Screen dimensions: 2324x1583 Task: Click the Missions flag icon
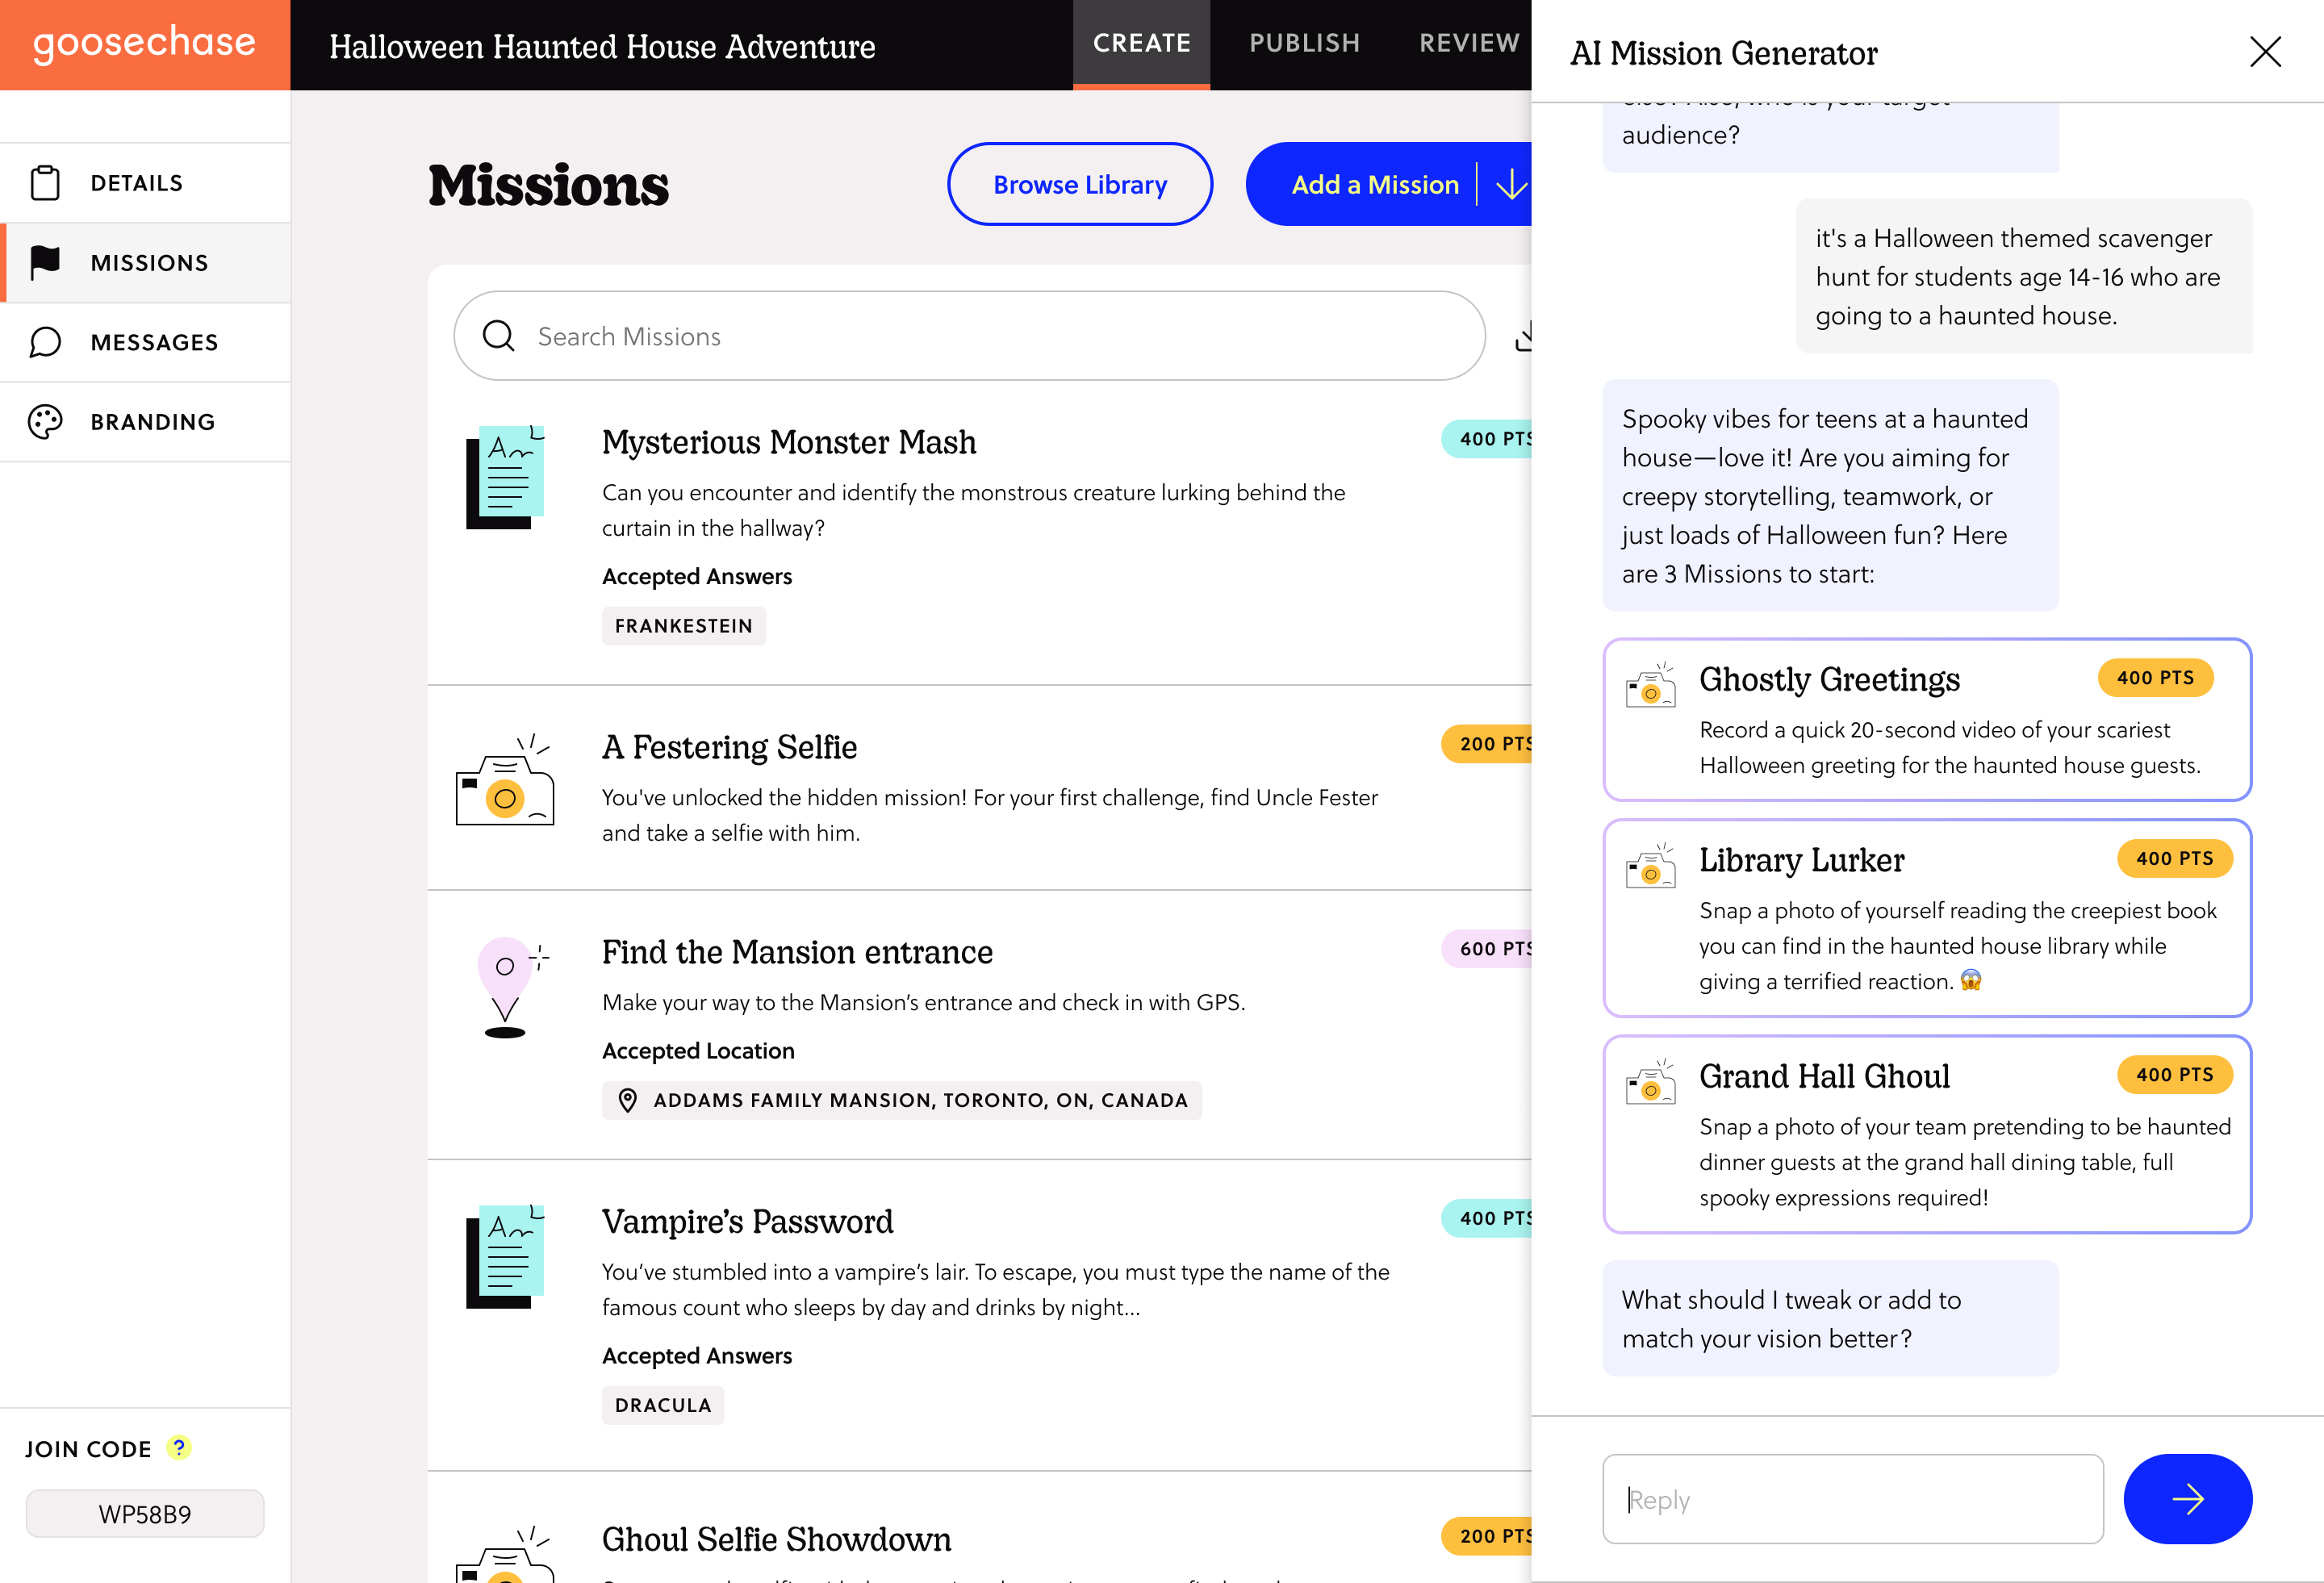[x=45, y=262]
